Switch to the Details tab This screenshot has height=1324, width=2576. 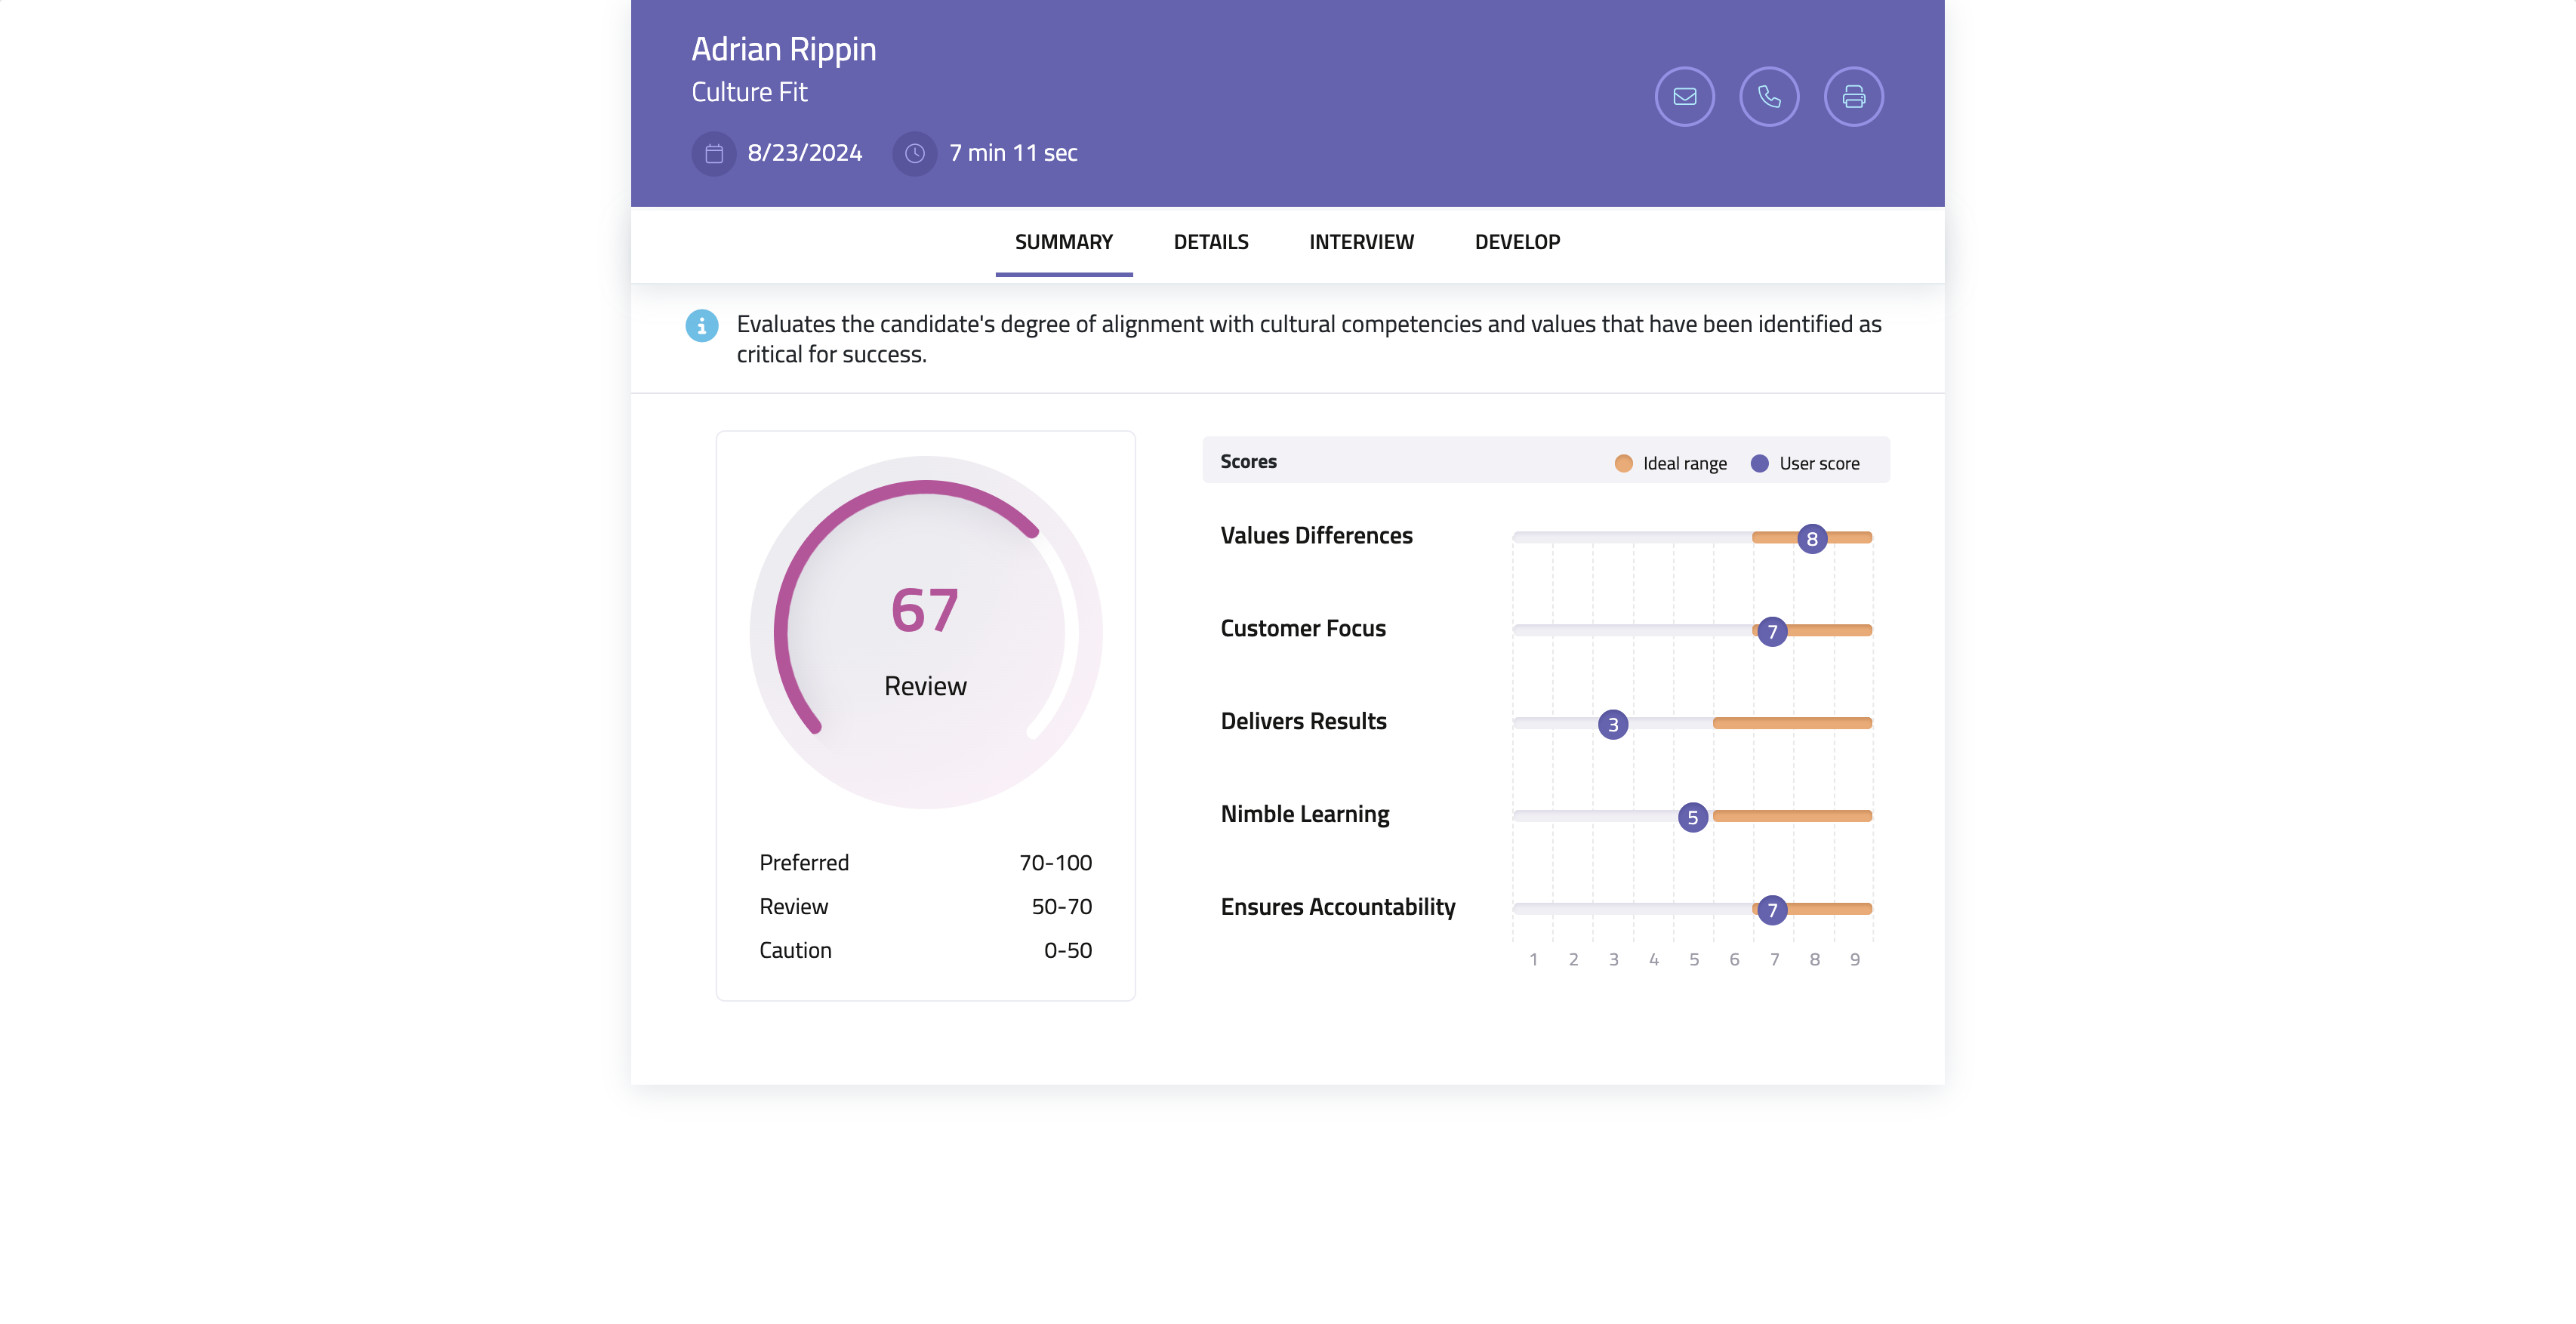[x=1210, y=243]
